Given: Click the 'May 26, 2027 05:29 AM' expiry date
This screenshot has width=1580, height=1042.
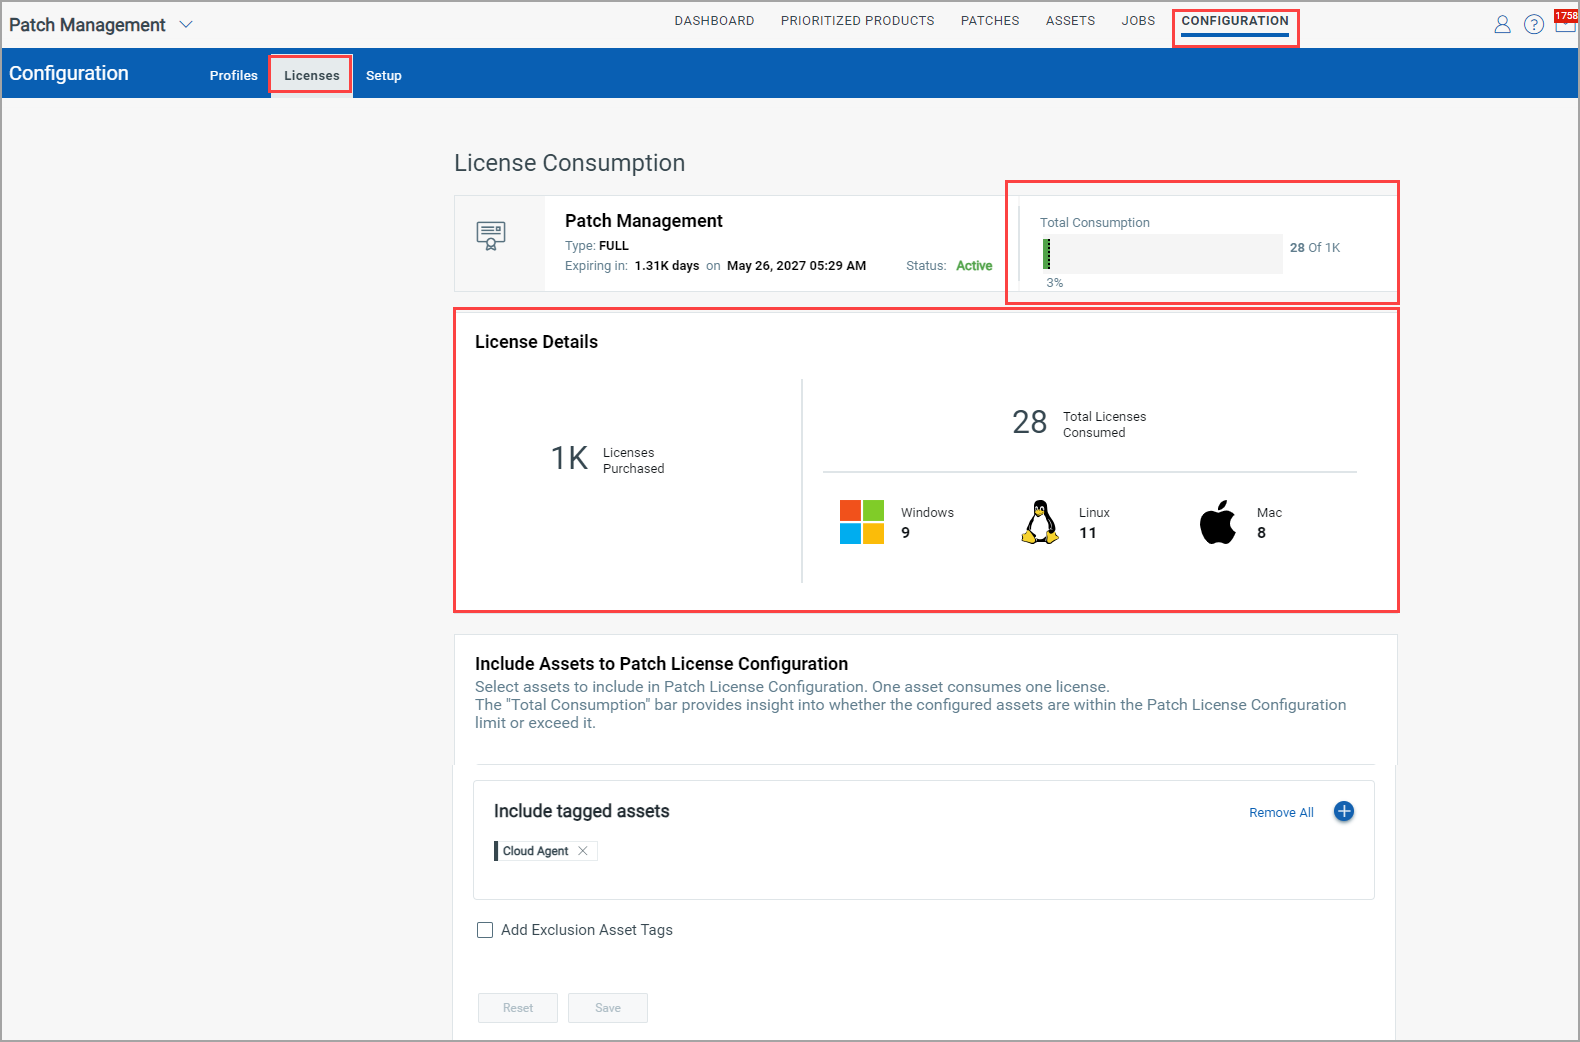Looking at the screenshot, I should [796, 266].
